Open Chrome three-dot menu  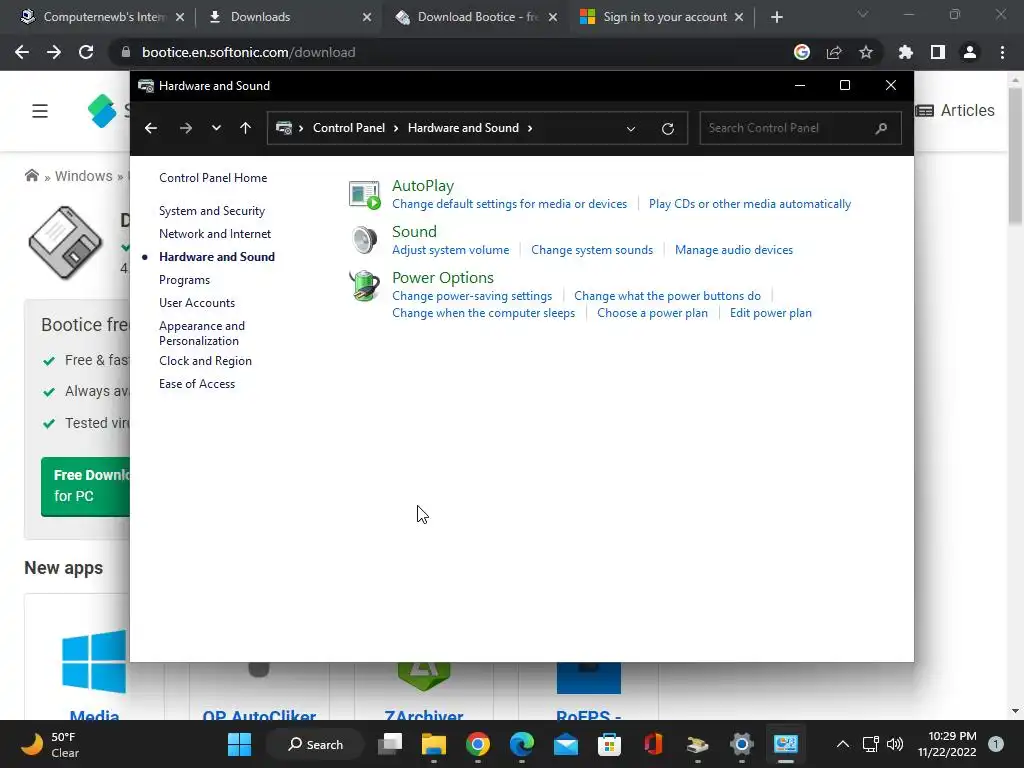pos(1002,52)
